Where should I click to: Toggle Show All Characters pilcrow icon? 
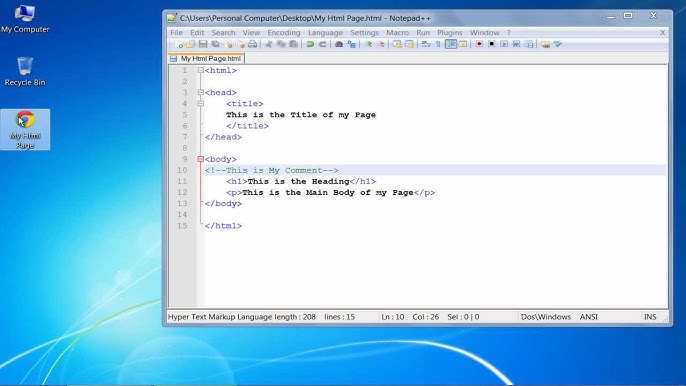(438, 44)
